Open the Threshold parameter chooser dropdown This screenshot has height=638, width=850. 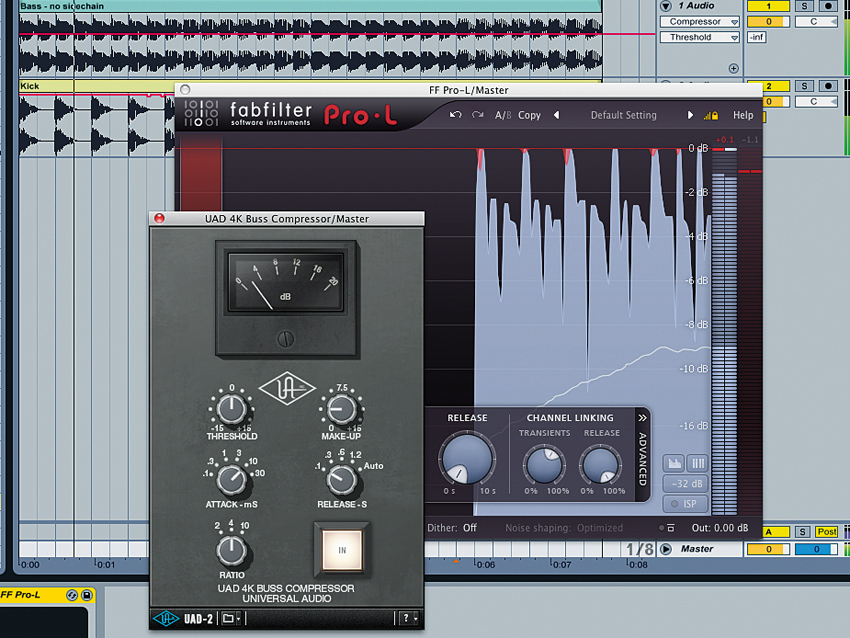700,37
